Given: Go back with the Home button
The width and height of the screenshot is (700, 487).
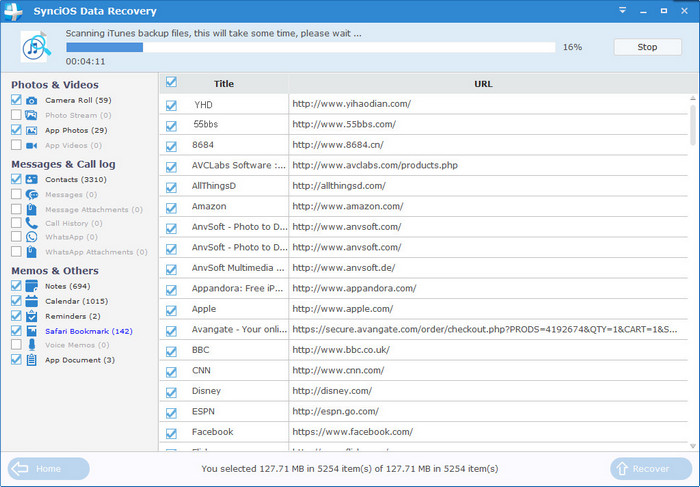Looking at the screenshot, I should pyautogui.click(x=48, y=469).
